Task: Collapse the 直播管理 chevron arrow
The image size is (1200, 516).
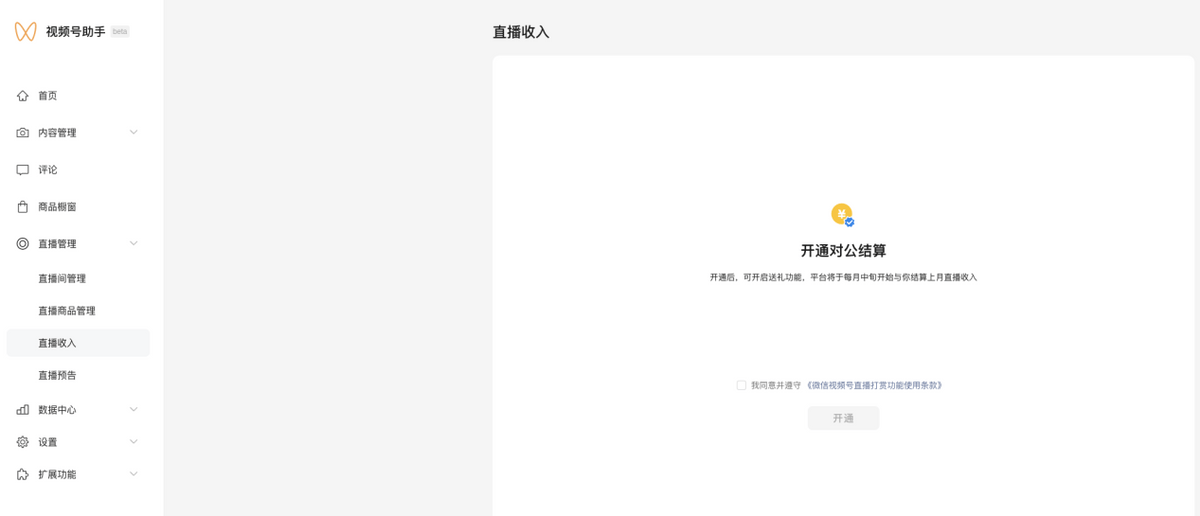Action: tap(134, 243)
